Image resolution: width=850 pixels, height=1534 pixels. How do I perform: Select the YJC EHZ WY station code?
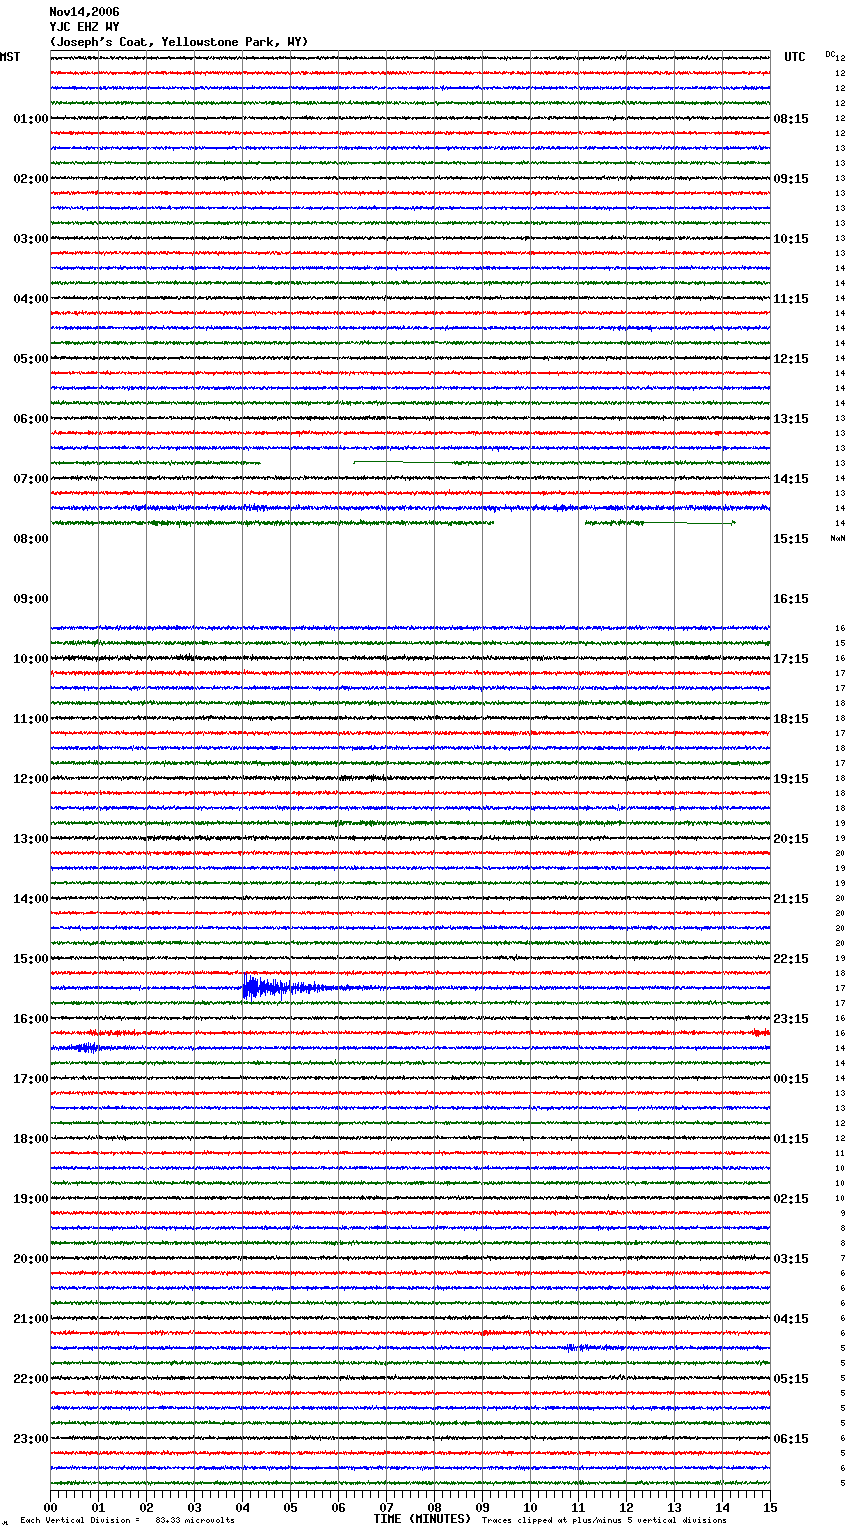[x=84, y=27]
